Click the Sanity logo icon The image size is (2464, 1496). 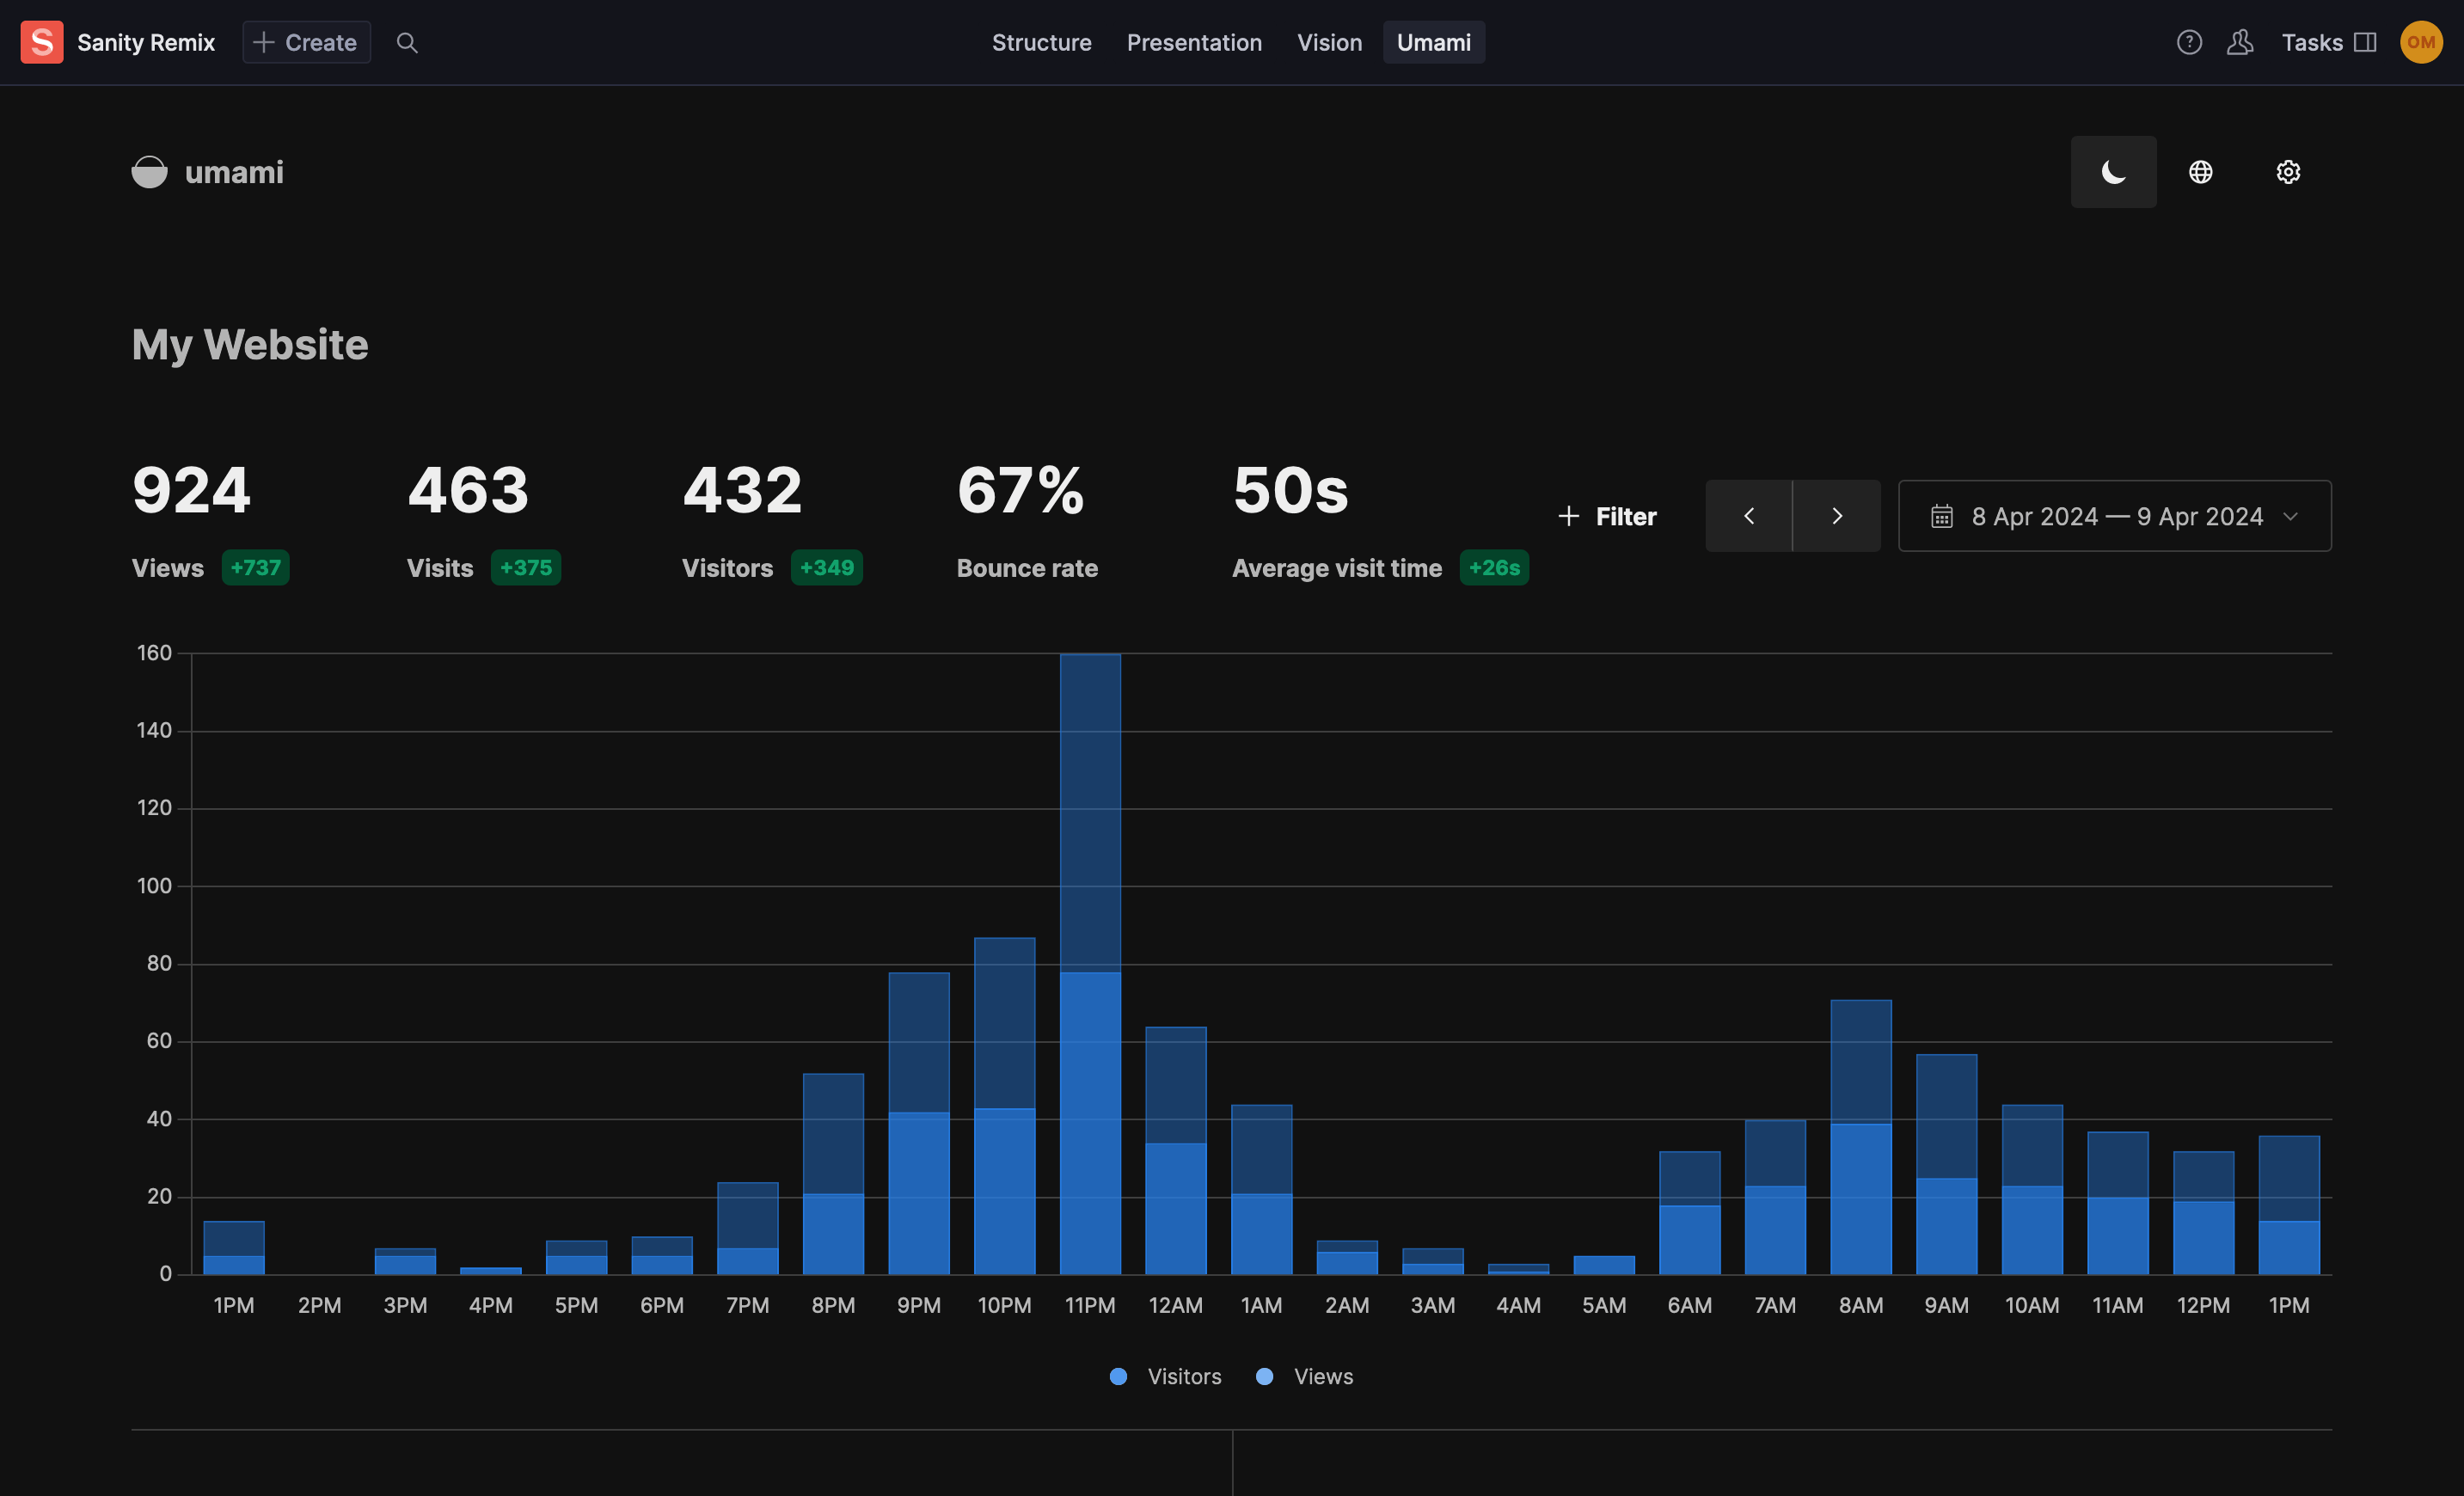pyautogui.click(x=41, y=42)
